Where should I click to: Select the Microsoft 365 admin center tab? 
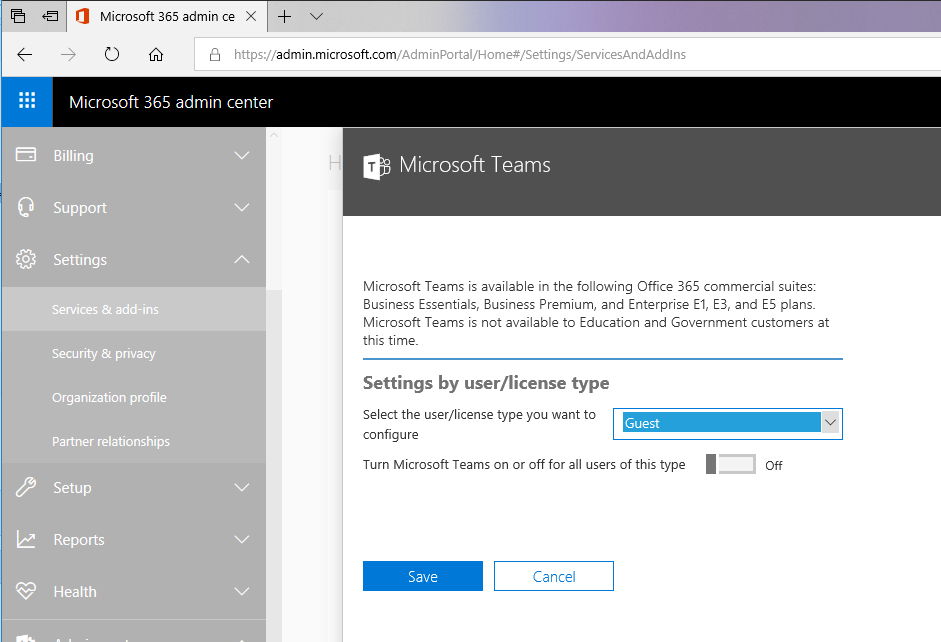click(x=167, y=16)
